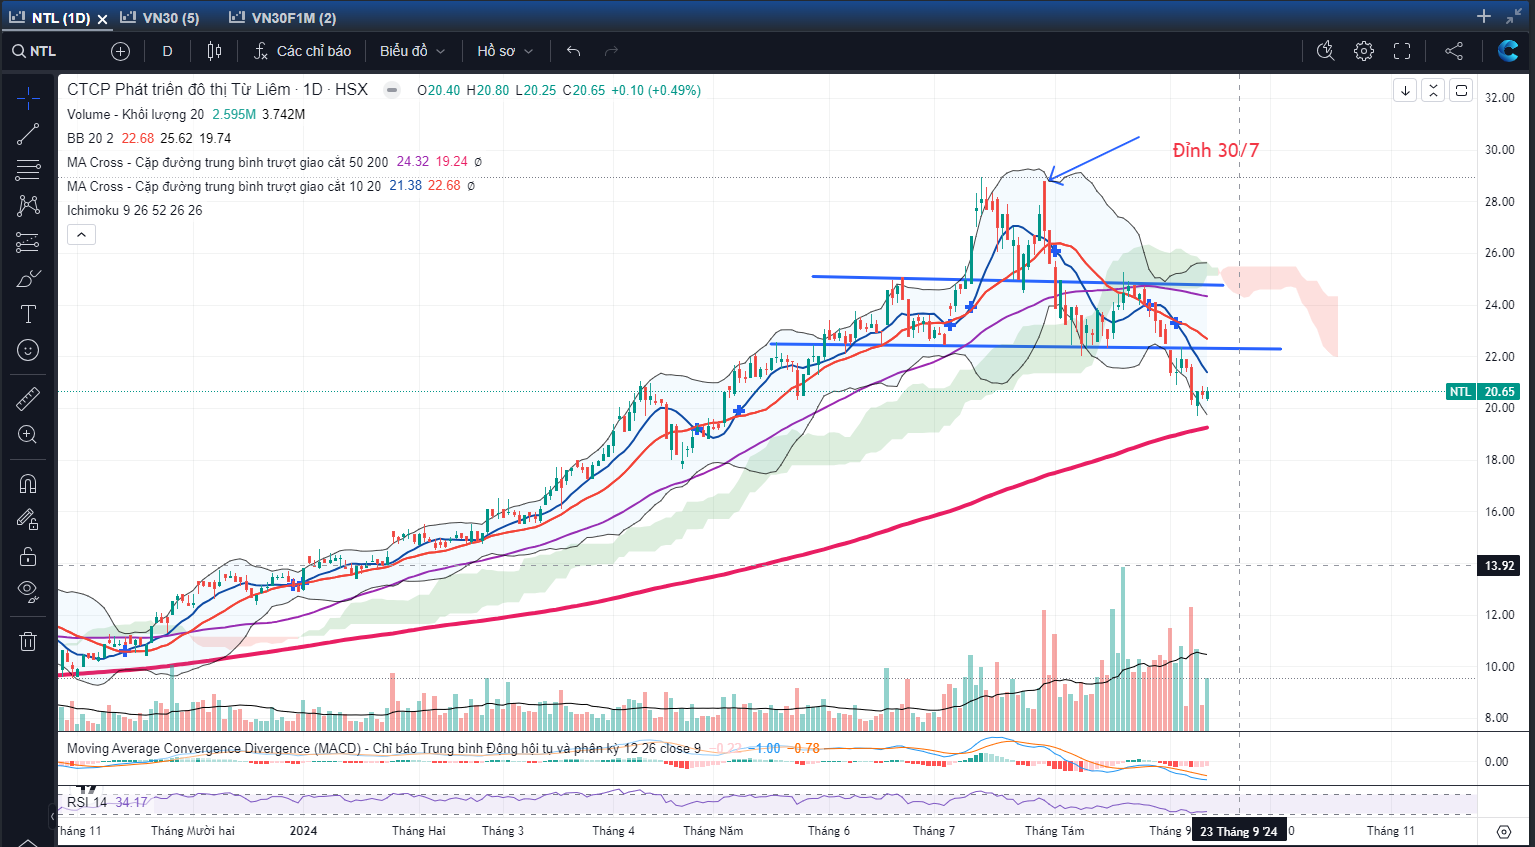Screen dimensions: 1535x847
Task: Select the trend line drawing tool
Action: point(28,134)
